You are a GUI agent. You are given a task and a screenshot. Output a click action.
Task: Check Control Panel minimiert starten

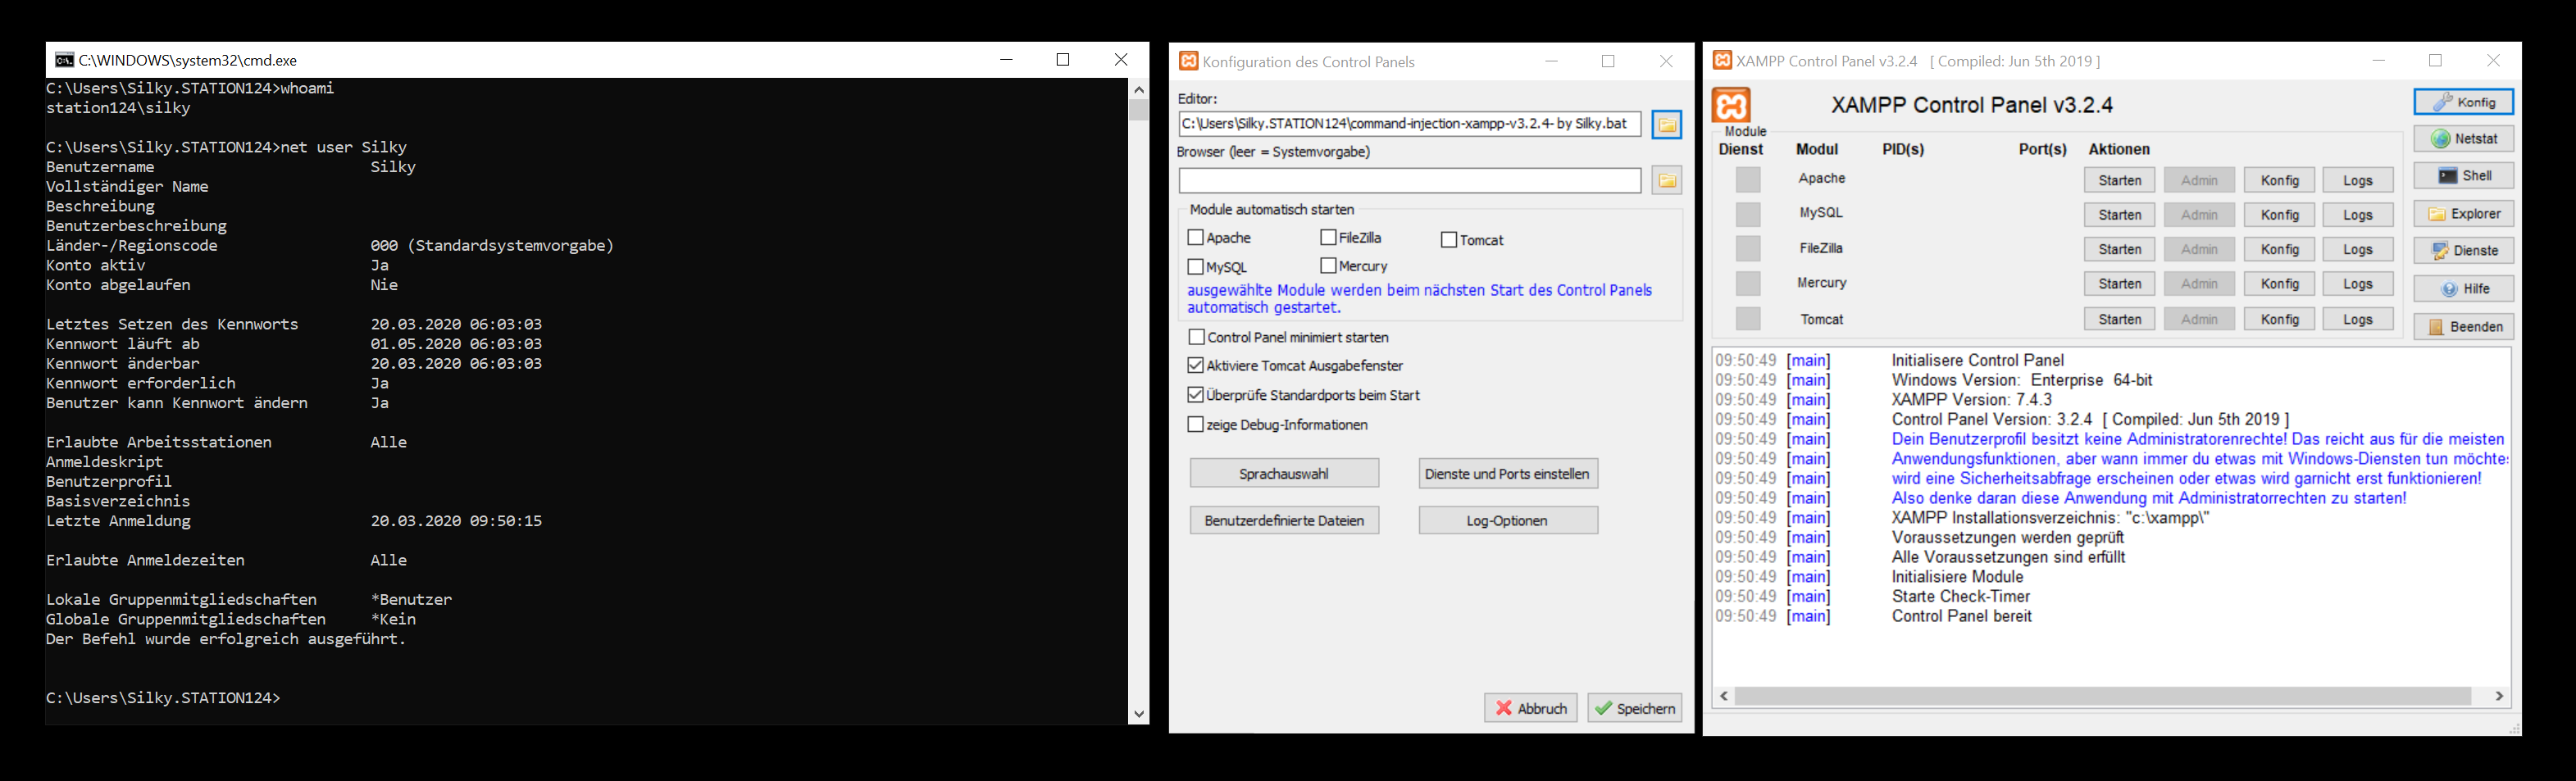[x=1196, y=337]
